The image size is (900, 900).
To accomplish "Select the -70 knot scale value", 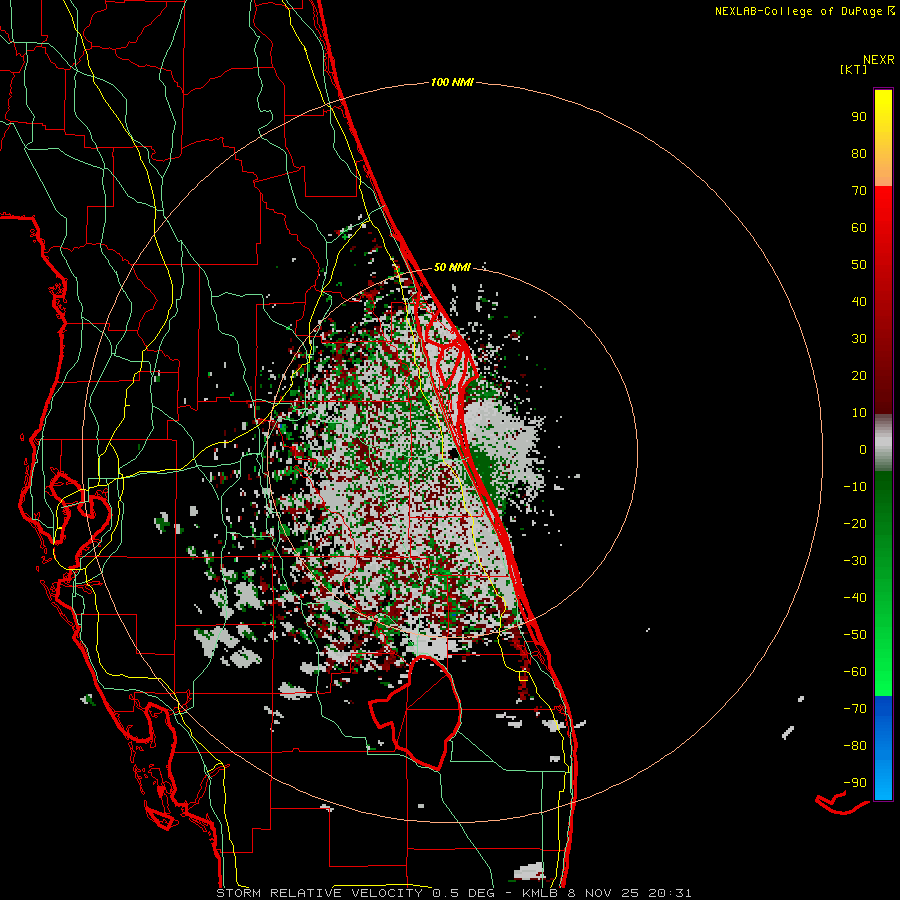I will pos(855,709).
